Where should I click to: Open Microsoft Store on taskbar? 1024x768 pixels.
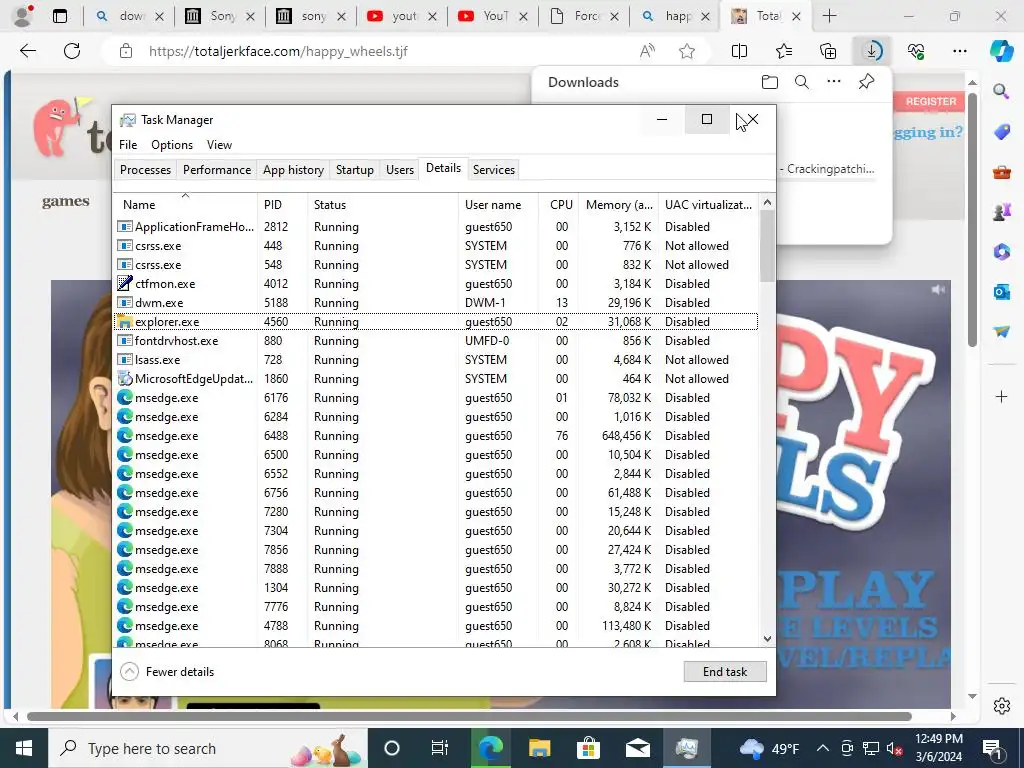coord(588,748)
